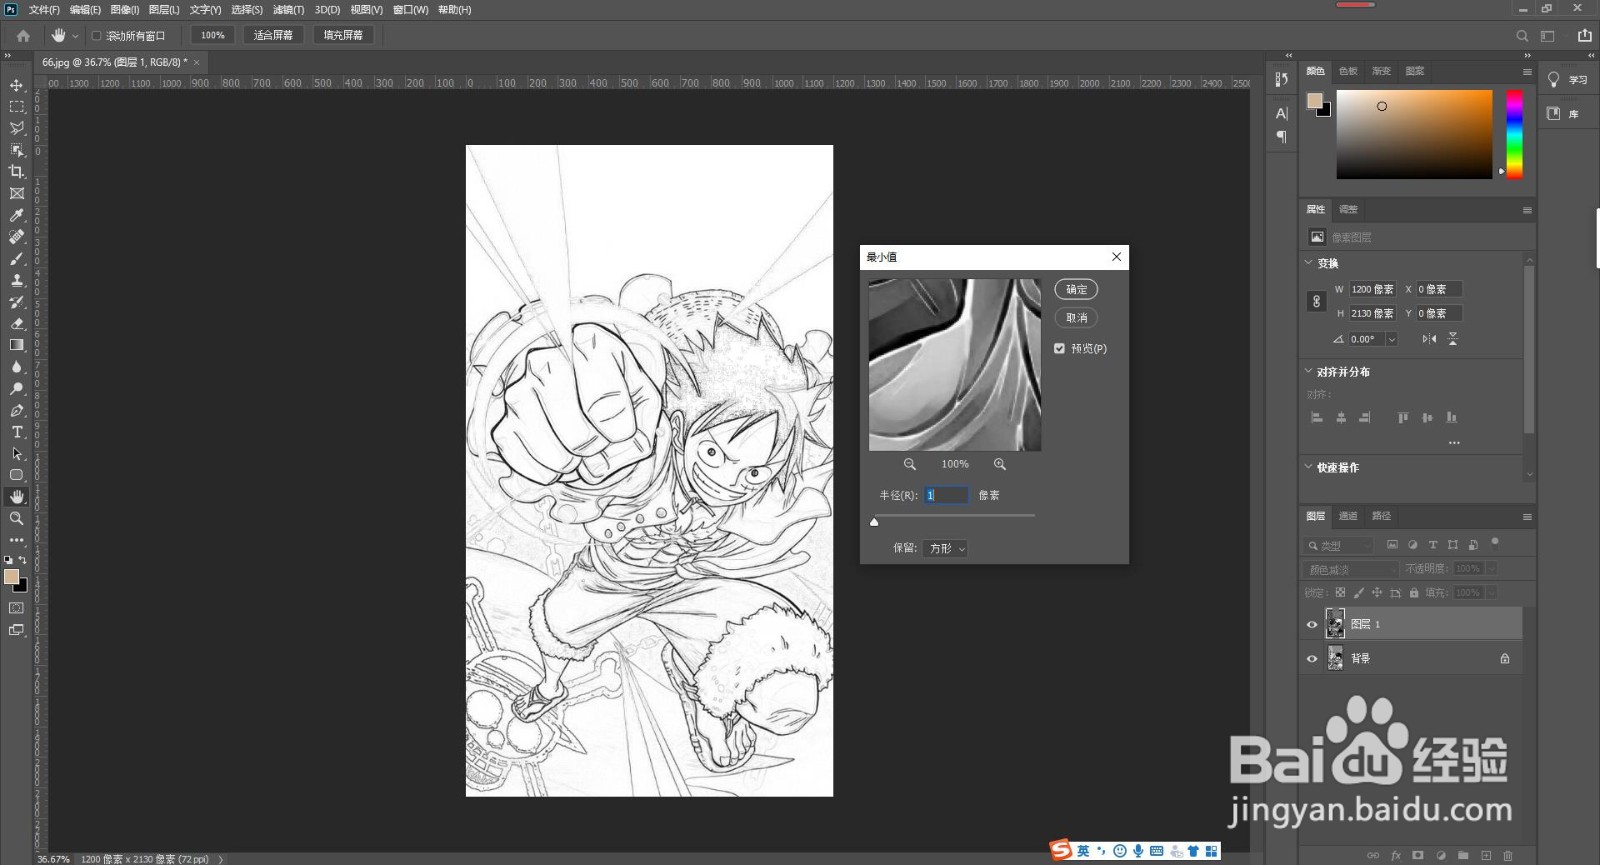Click 确定 in Minimum dialog

[x=1076, y=289]
